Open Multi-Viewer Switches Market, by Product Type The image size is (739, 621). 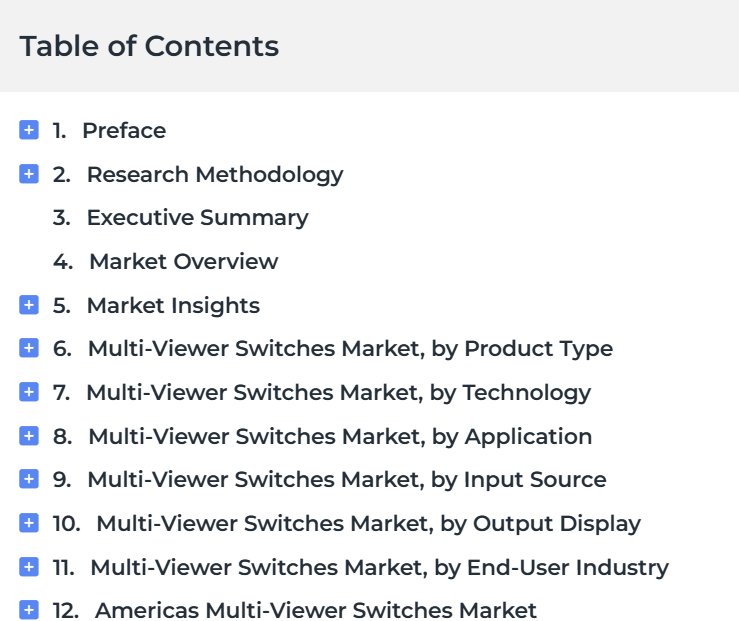click(351, 349)
